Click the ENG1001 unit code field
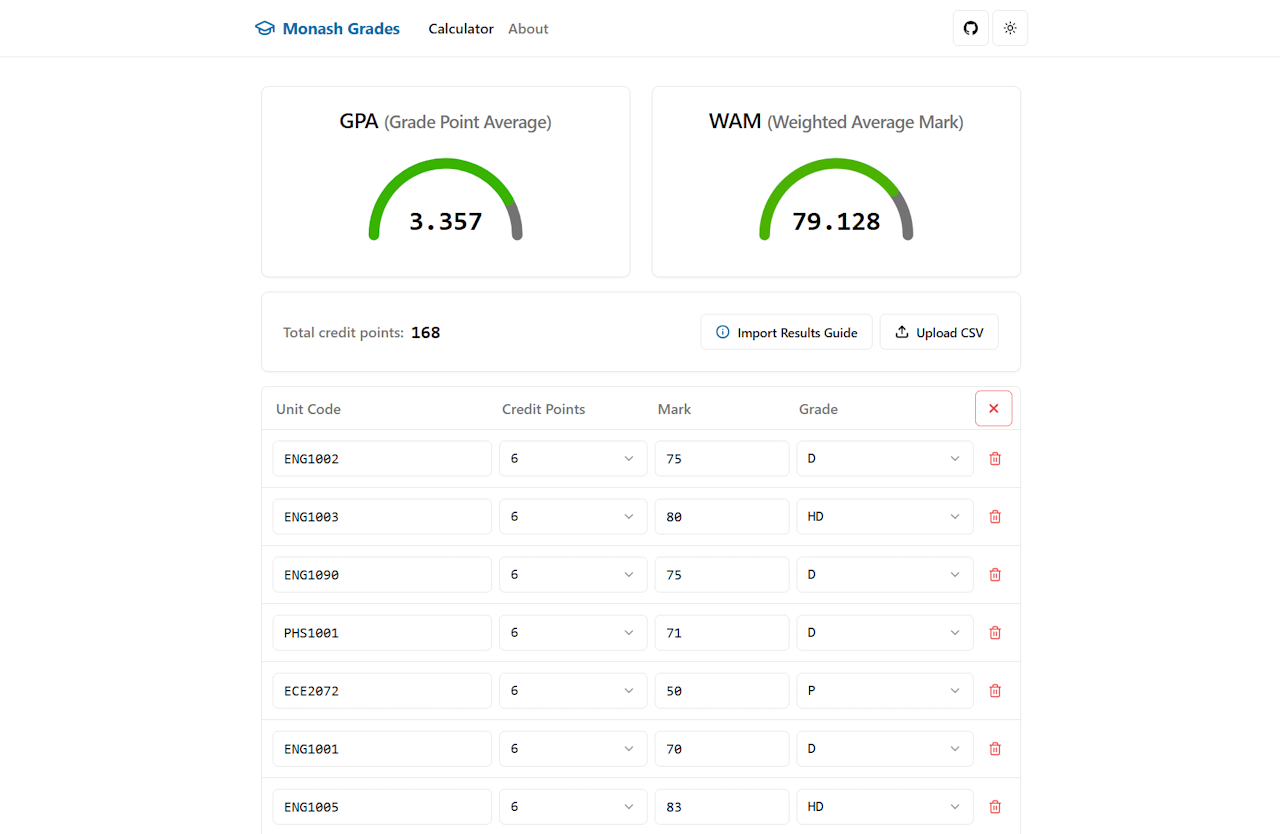 pos(382,749)
